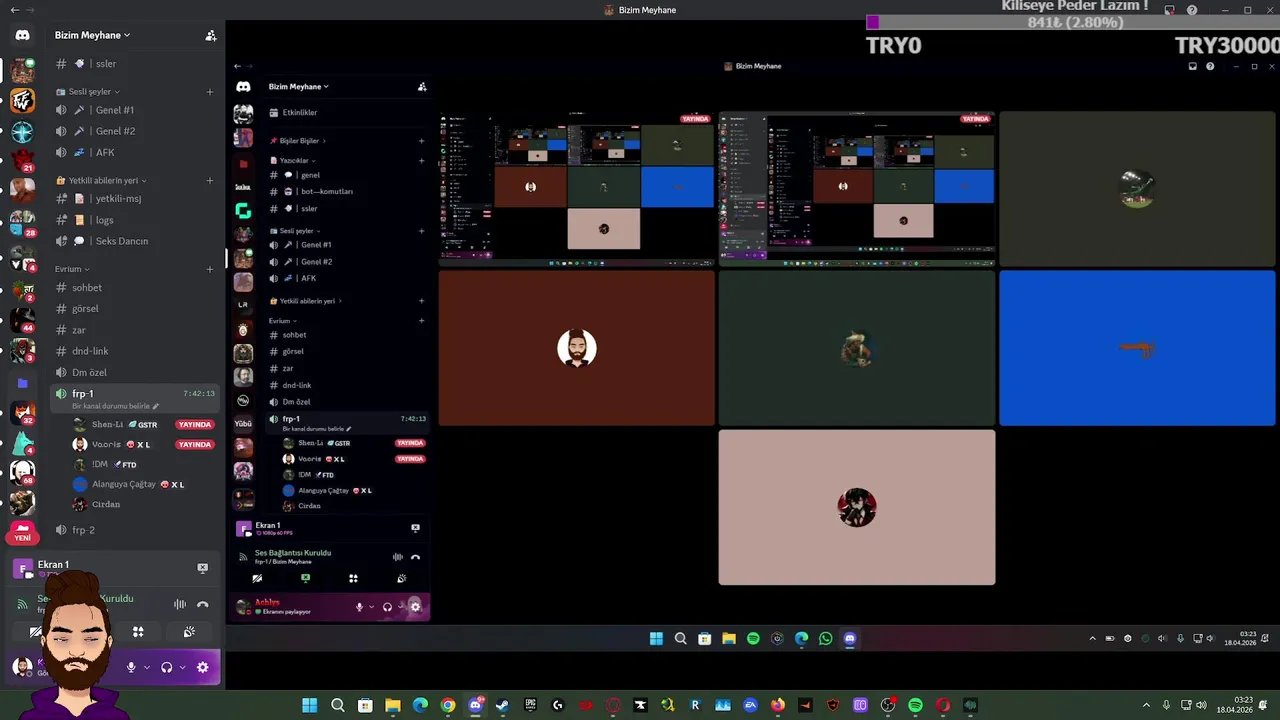
Task: Open microphone input options arrow
Action: click(x=146, y=667)
